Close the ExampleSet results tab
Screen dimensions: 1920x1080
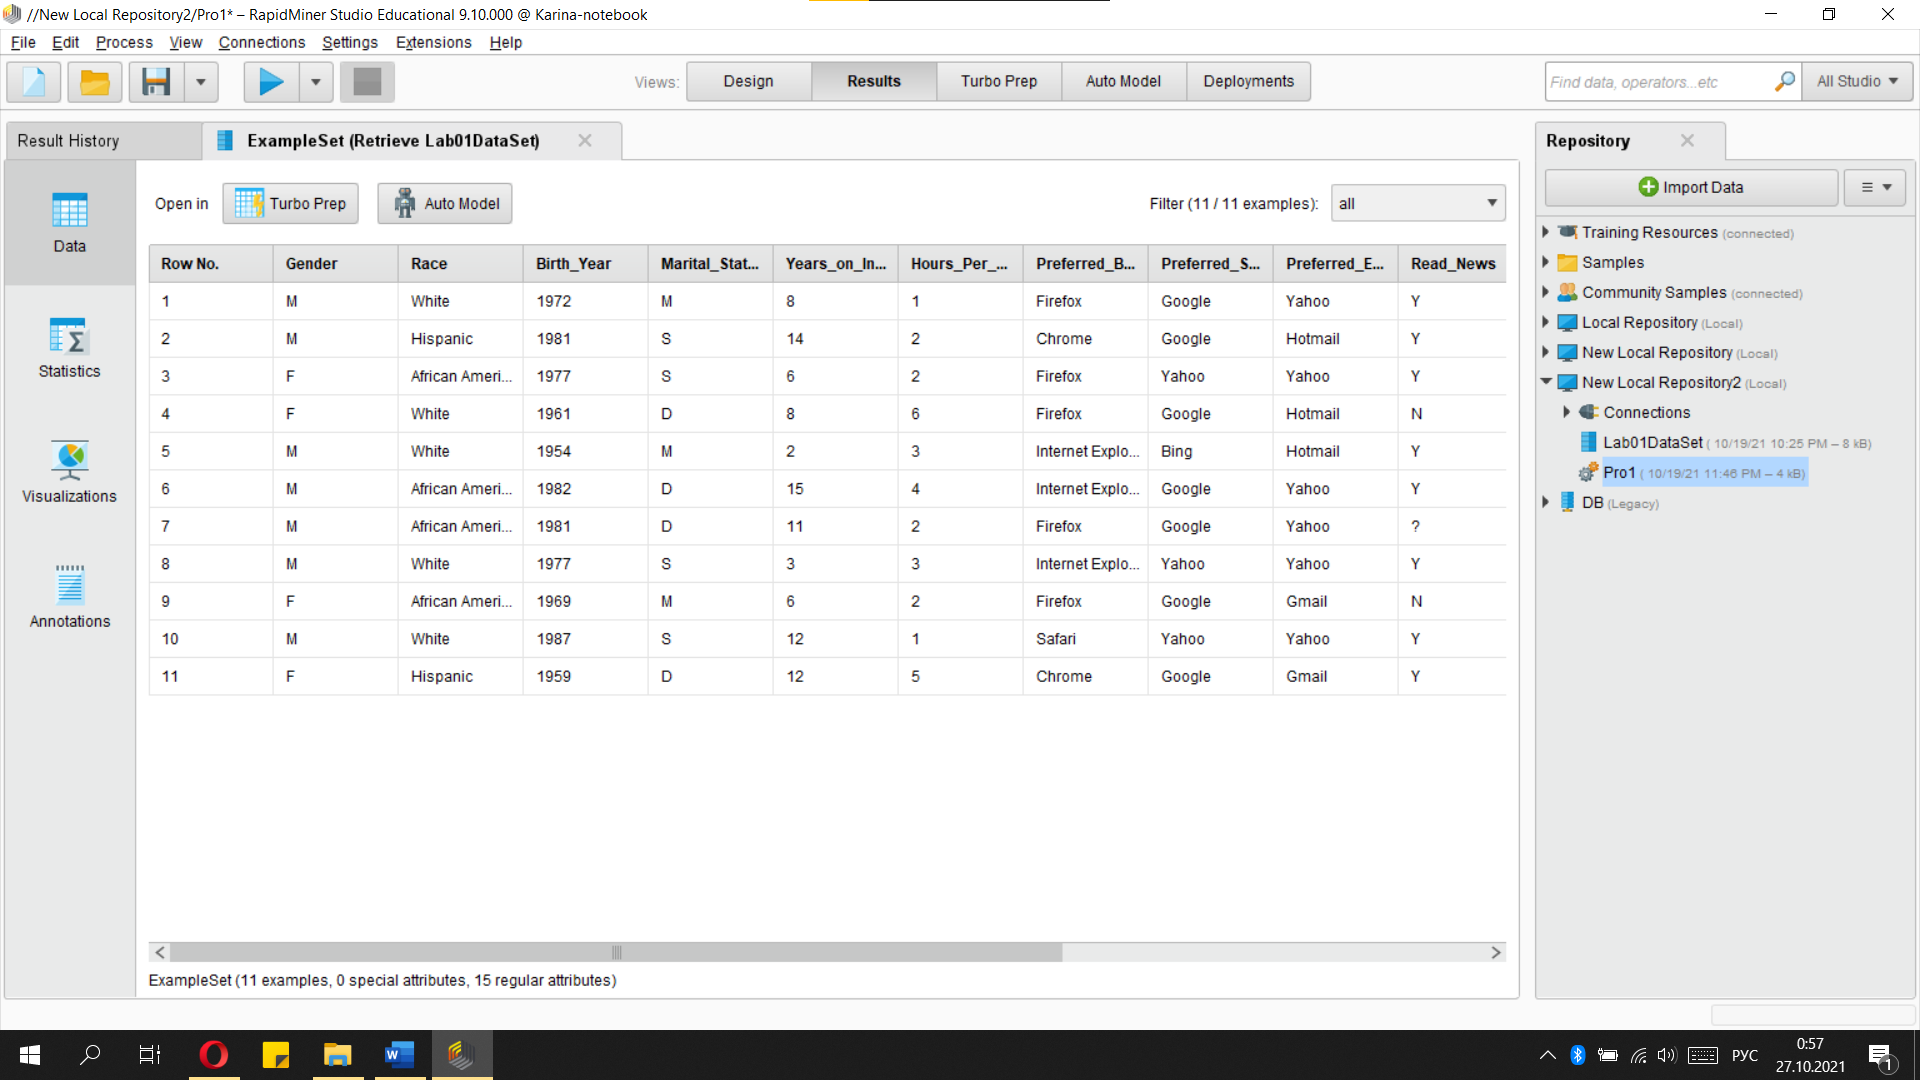click(585, 141)
